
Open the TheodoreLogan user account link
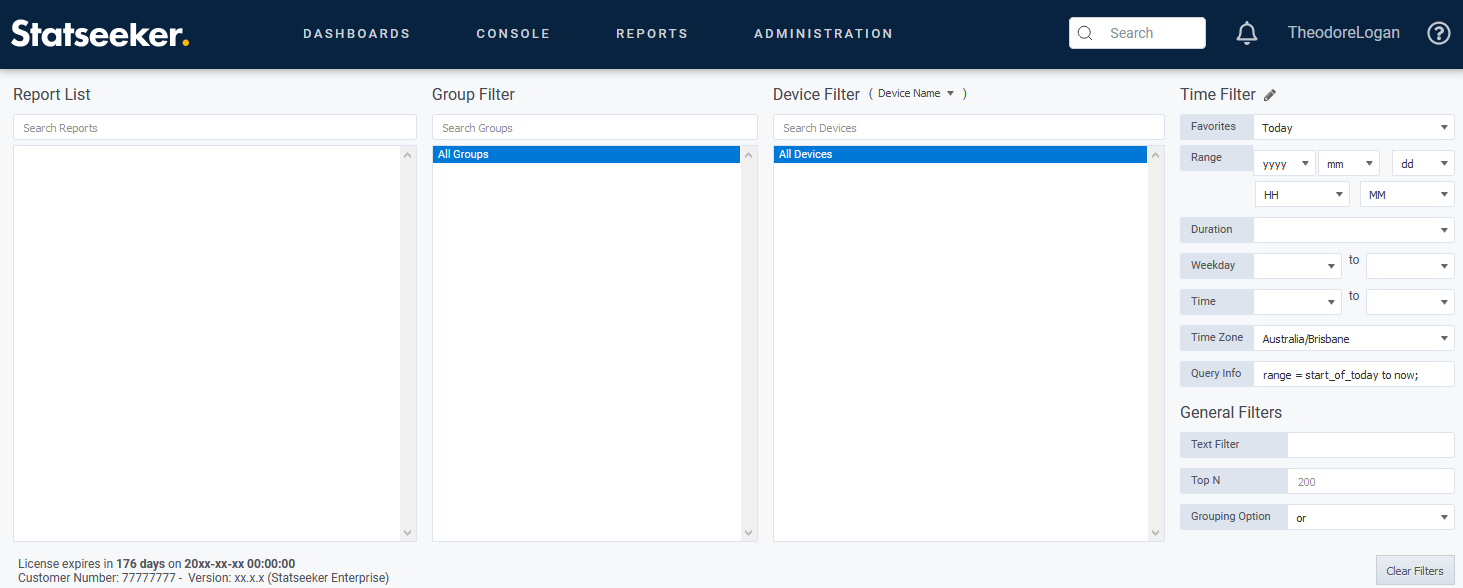click(x=1343, y=33)
